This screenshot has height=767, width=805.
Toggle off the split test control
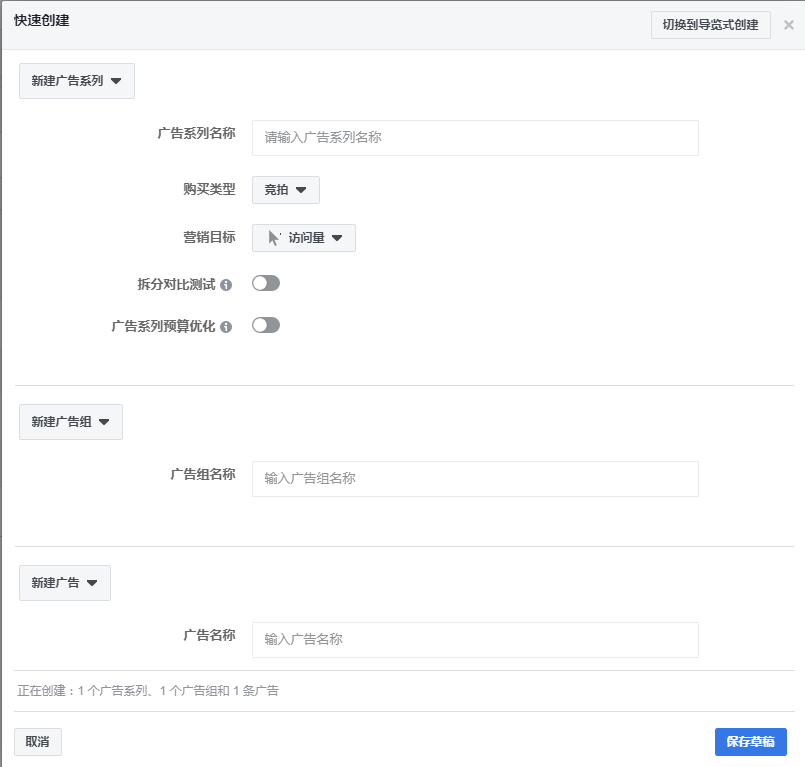[266, 283]
